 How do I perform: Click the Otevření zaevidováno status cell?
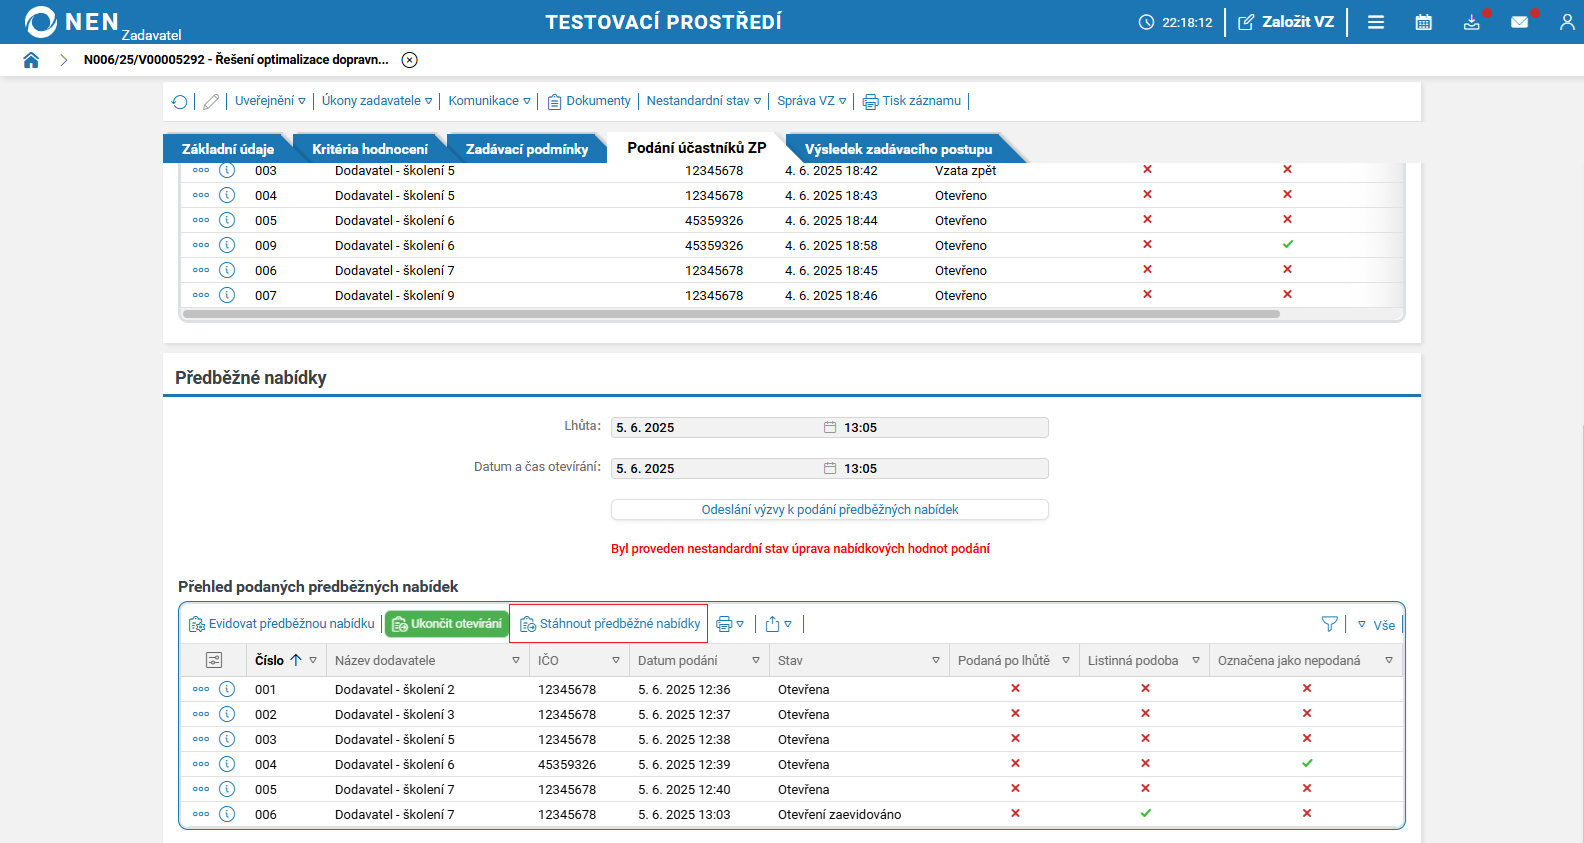coord(840,814)
